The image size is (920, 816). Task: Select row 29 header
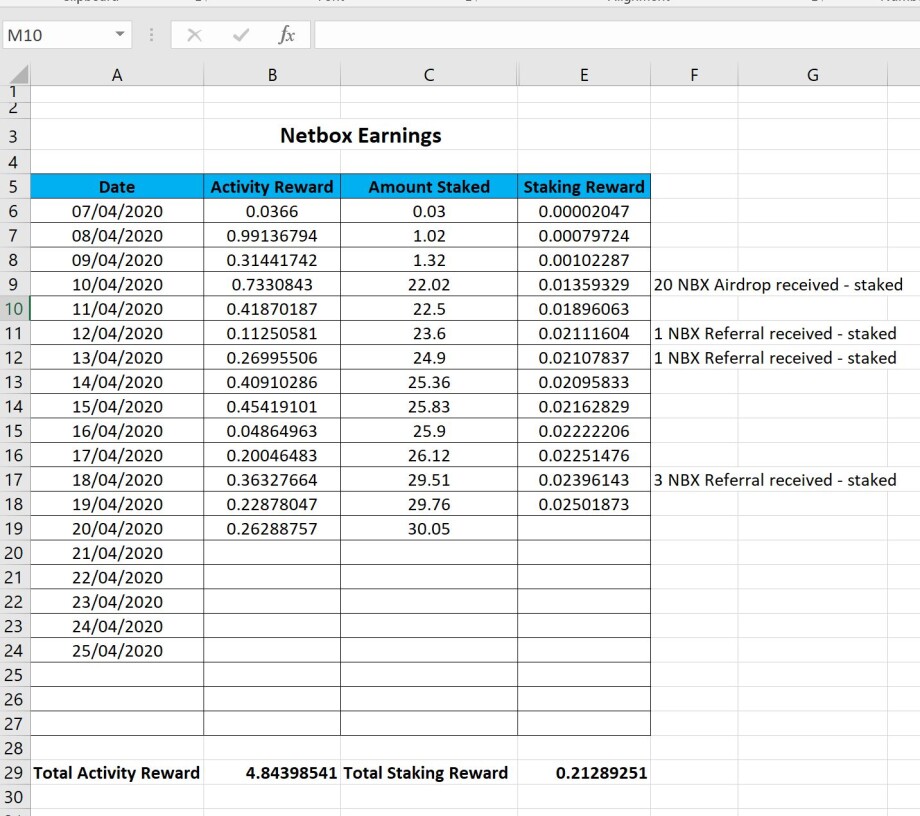tap(14, 773)
